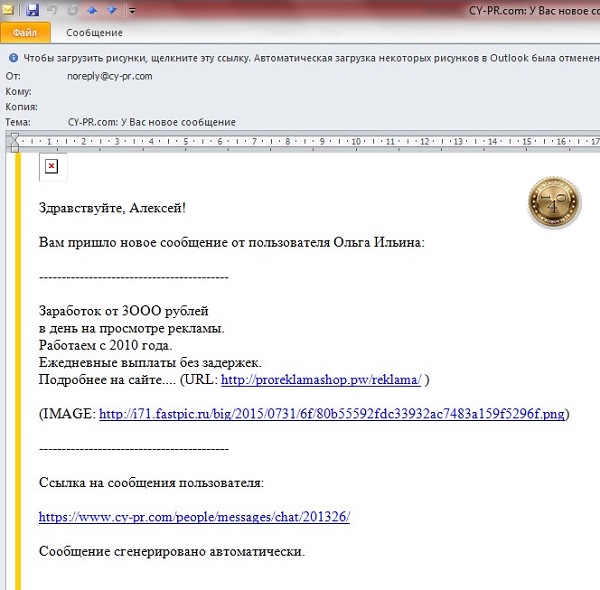
Task: Open the cy-pr.com messages chat link
Action: click(x=194, y=517)
